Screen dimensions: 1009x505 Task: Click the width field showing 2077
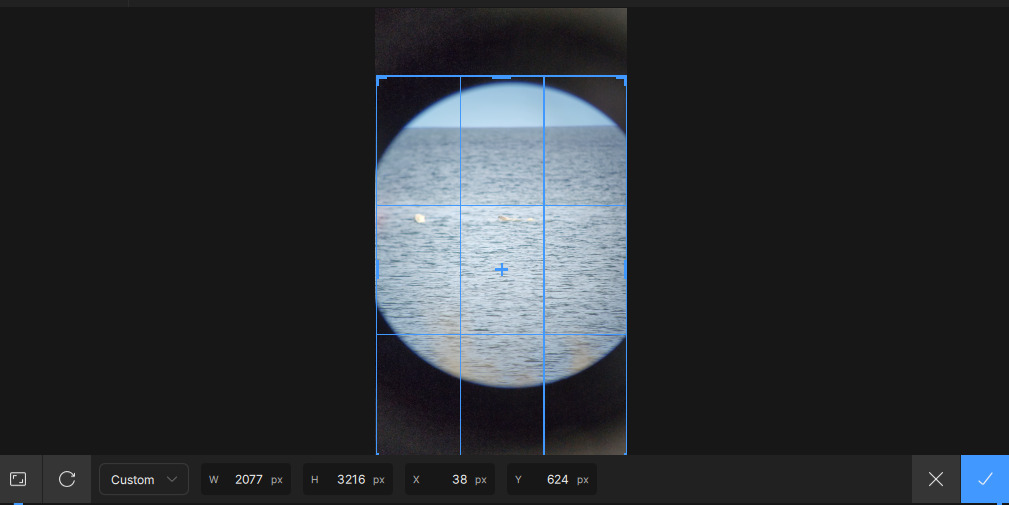pyautogui.click(x=247, y=480)
